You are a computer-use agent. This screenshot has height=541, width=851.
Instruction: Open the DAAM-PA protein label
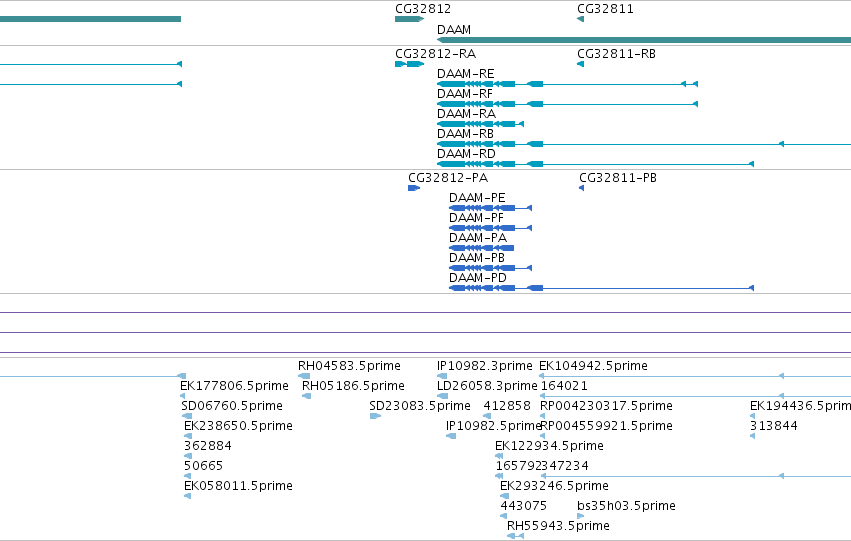pos(478,238)
